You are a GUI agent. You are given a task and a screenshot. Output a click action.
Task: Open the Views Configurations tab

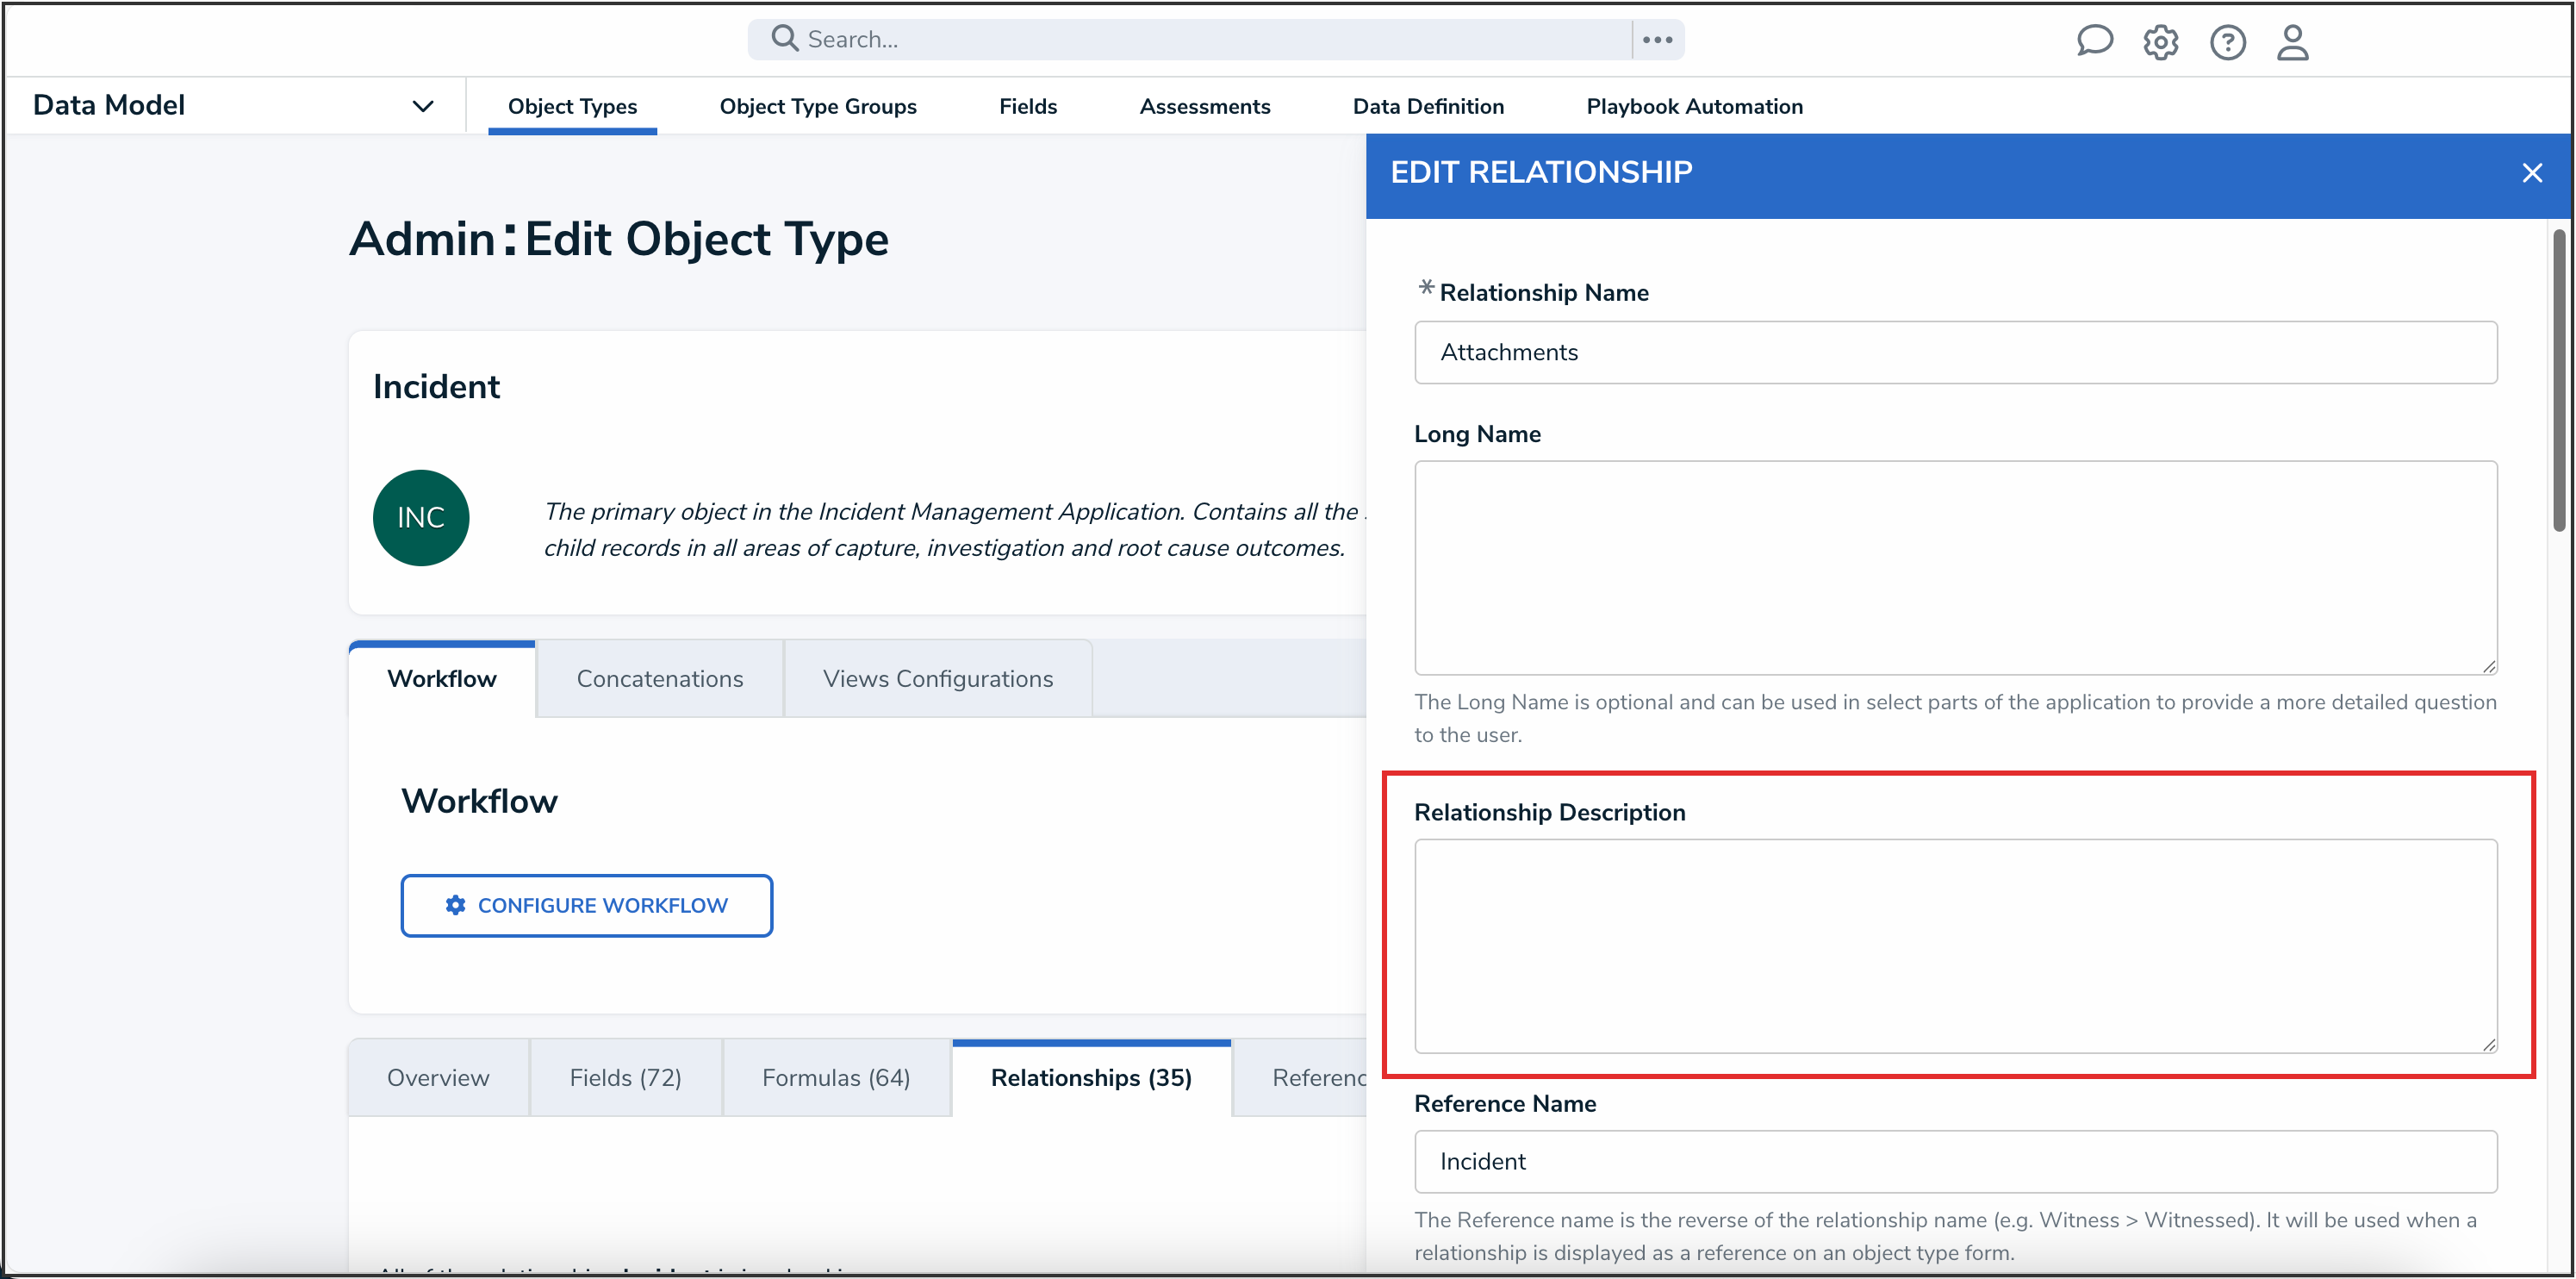pyautogui.click(x=937, y=679)
